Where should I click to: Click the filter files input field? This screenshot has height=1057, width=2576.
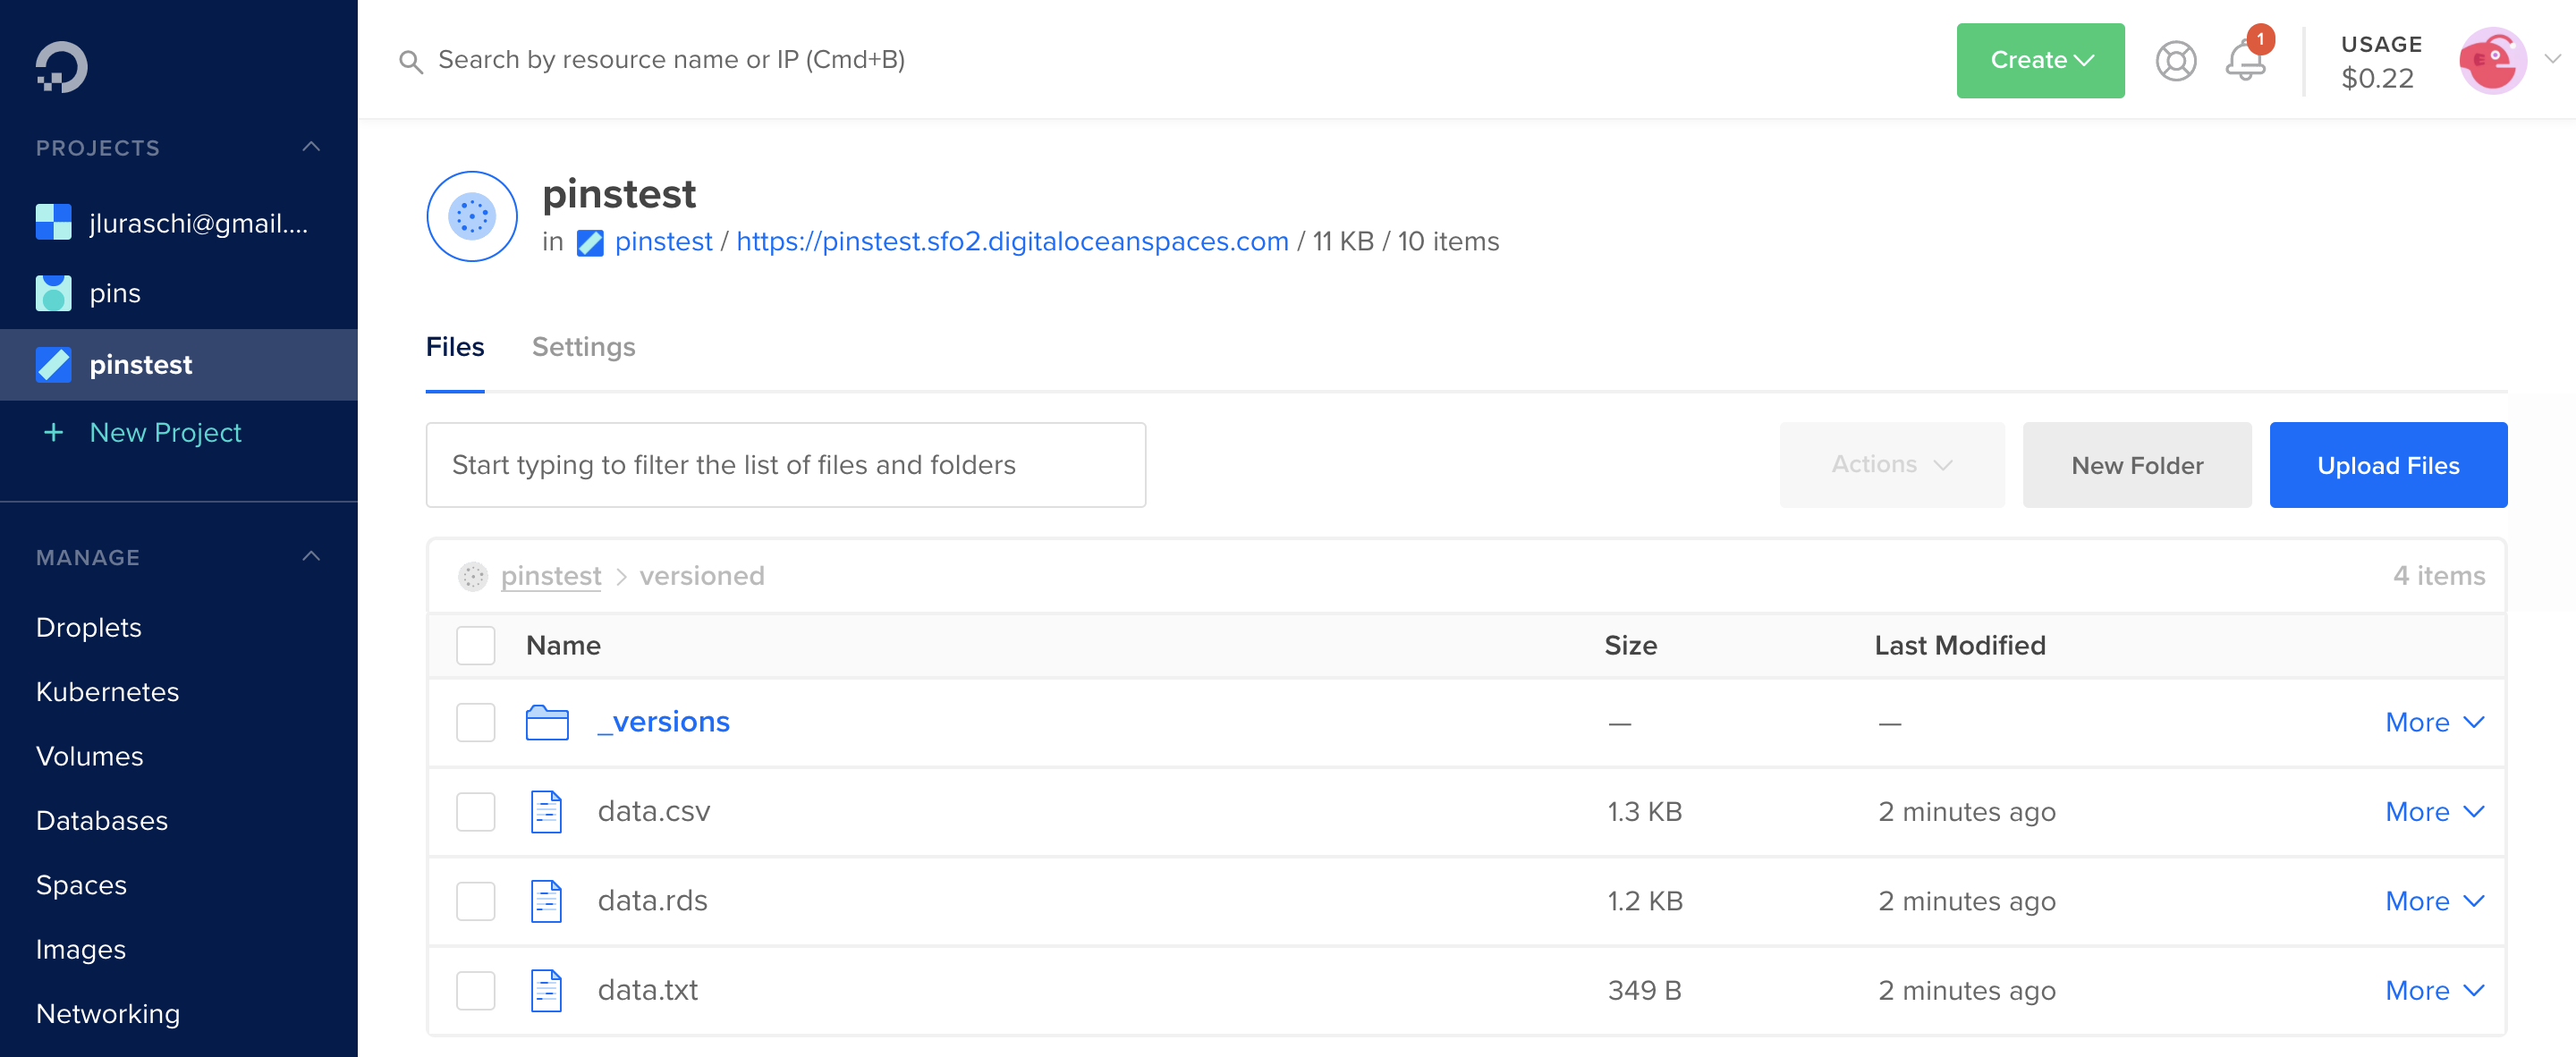(x=785, y=464)
